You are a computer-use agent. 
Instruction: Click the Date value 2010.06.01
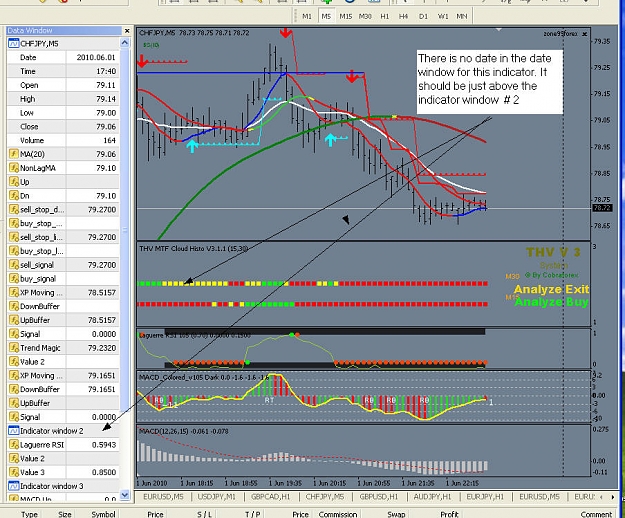click(x=96, y=57)
